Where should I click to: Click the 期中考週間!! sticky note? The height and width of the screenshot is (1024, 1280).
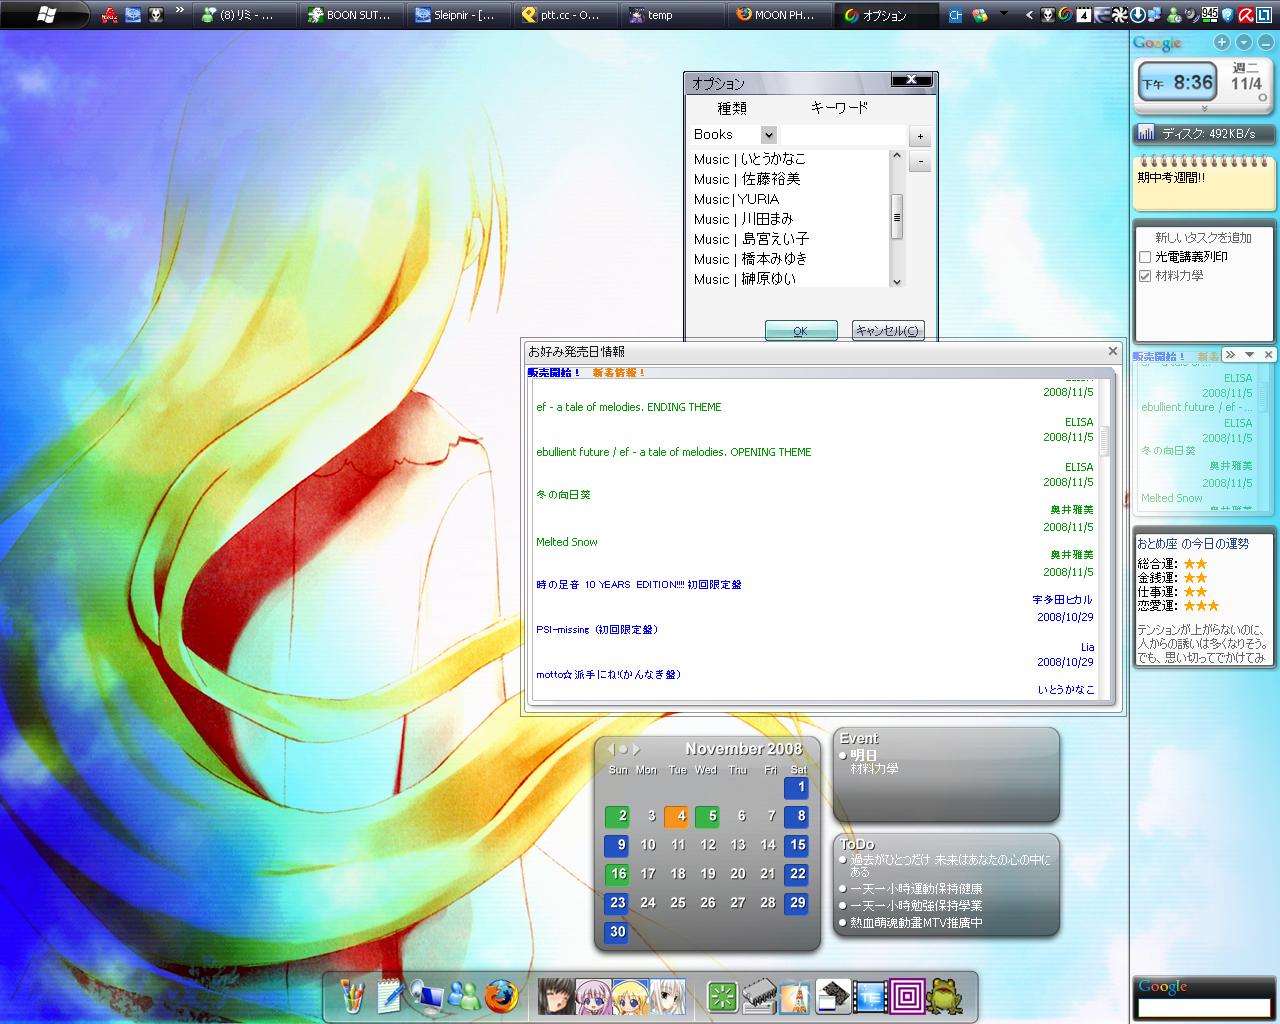tap(1204, 185)
